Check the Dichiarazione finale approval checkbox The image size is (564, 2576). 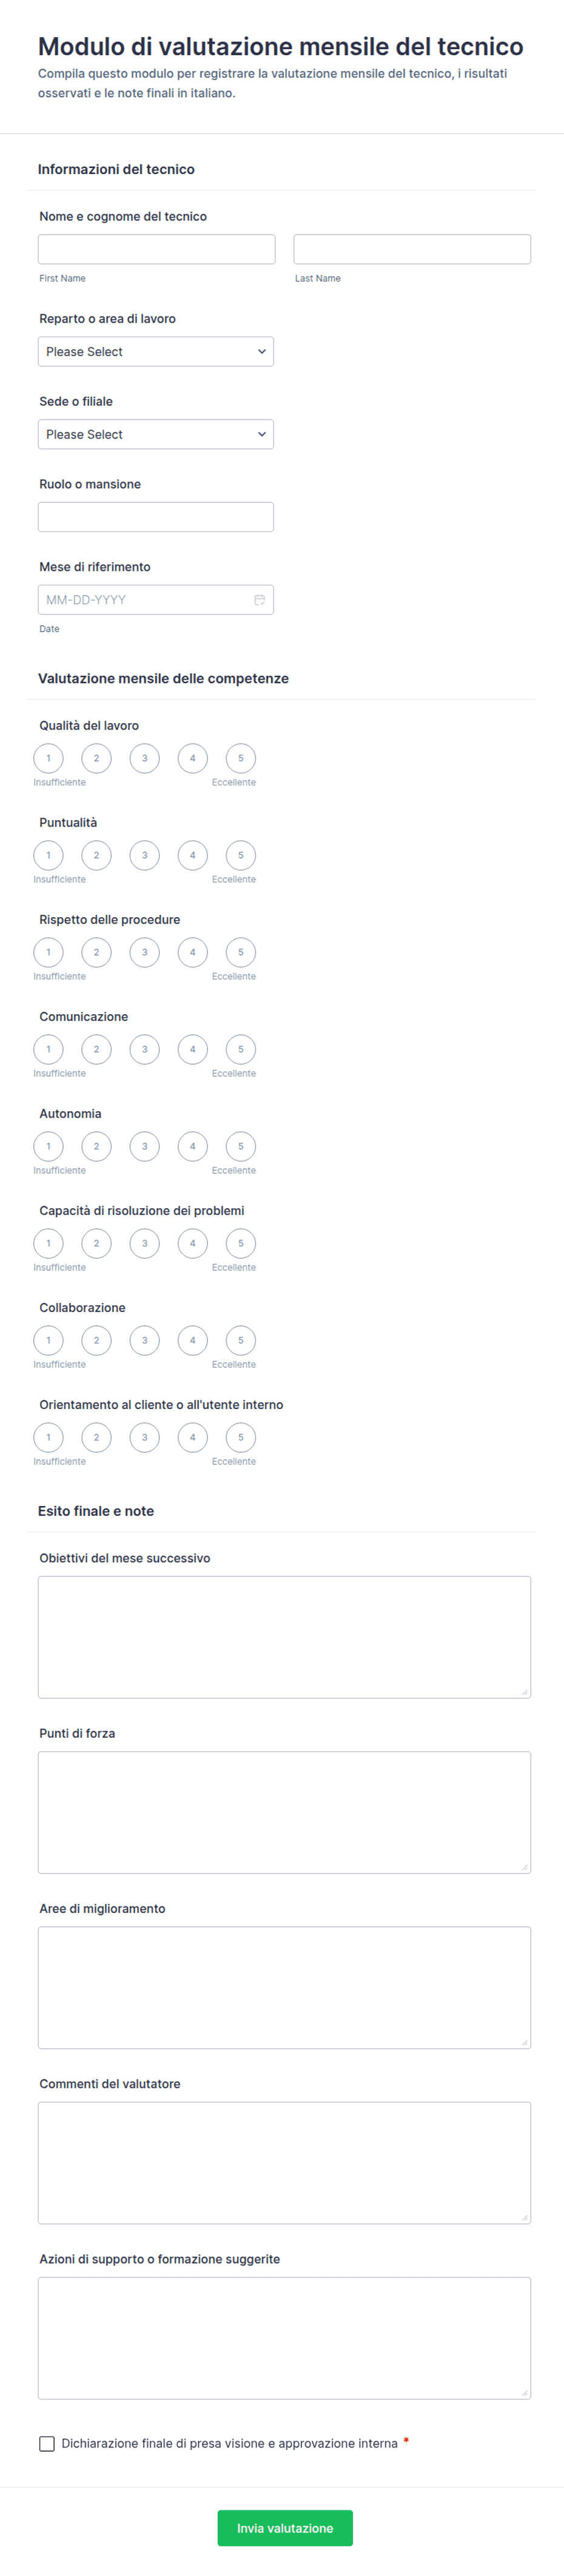point(47,2444)
